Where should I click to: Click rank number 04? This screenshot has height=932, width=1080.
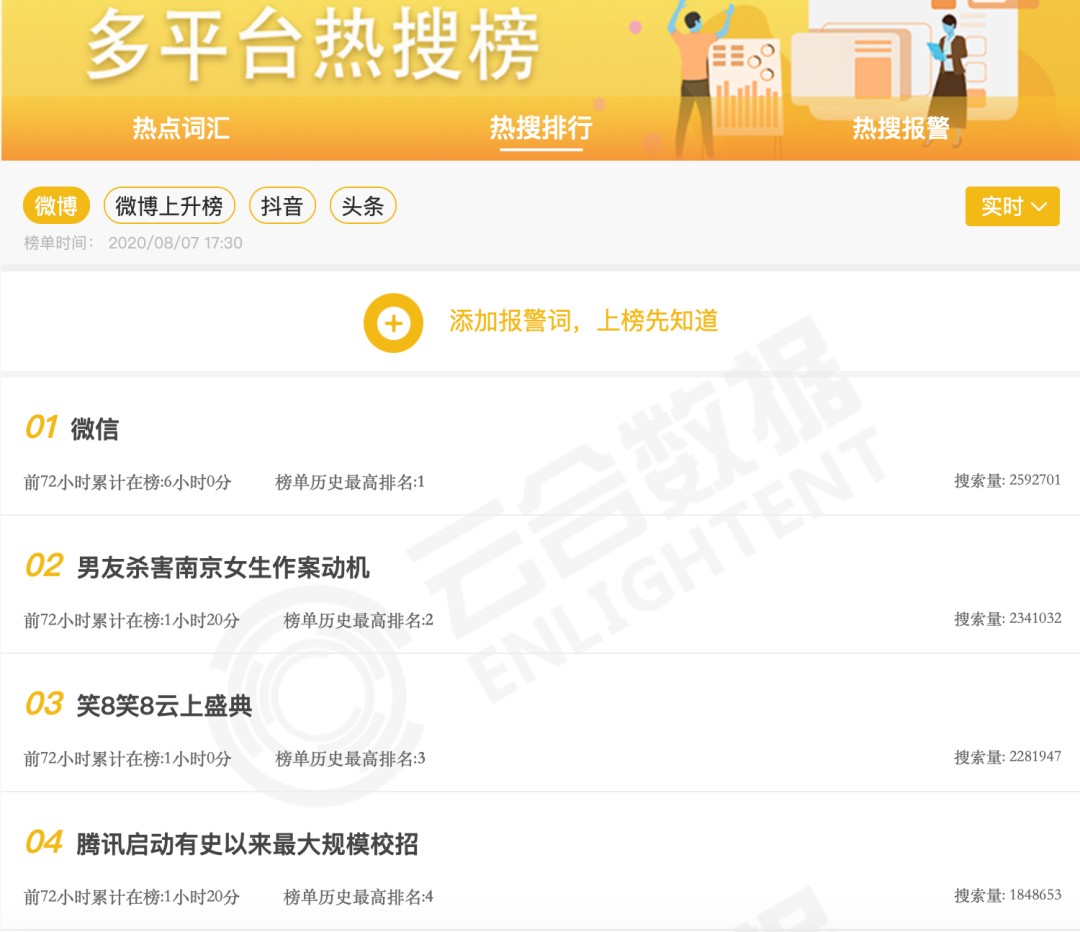pos(44,842)
